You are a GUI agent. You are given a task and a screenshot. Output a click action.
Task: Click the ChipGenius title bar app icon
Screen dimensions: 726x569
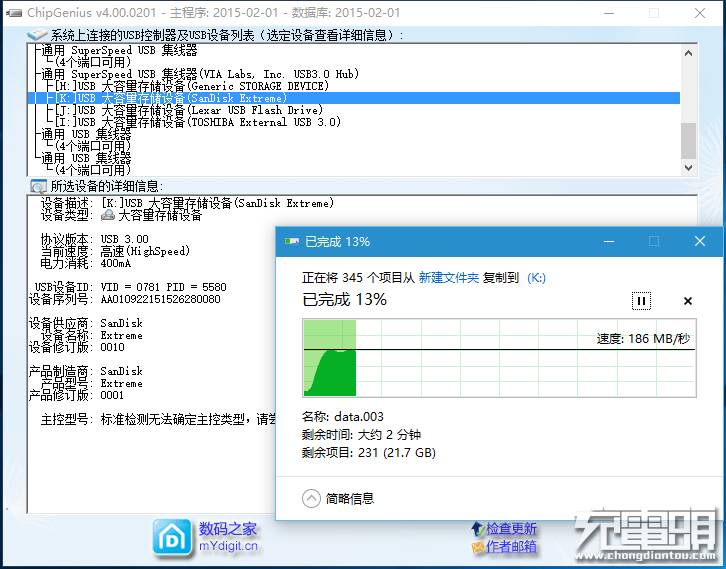point(14,13)
